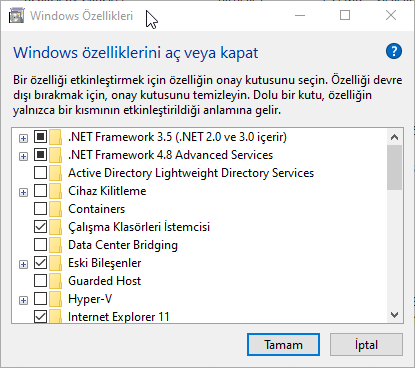Viewport: 415px width, 368px height.
Task: Click folder icon beside Hyper-V
Action: click(x=55, y=299)
